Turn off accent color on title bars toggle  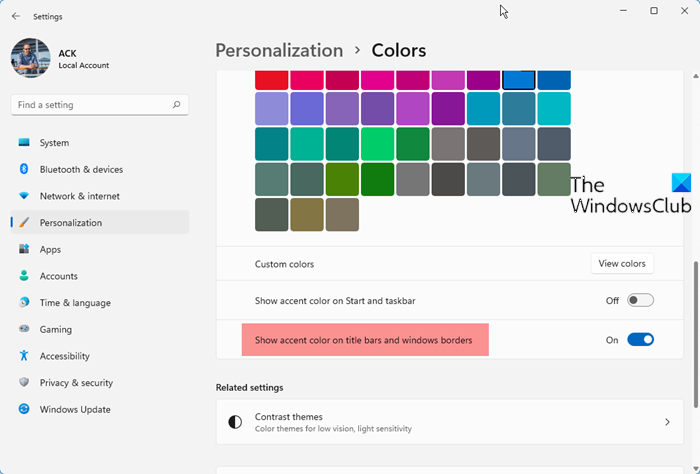(640, 340)
